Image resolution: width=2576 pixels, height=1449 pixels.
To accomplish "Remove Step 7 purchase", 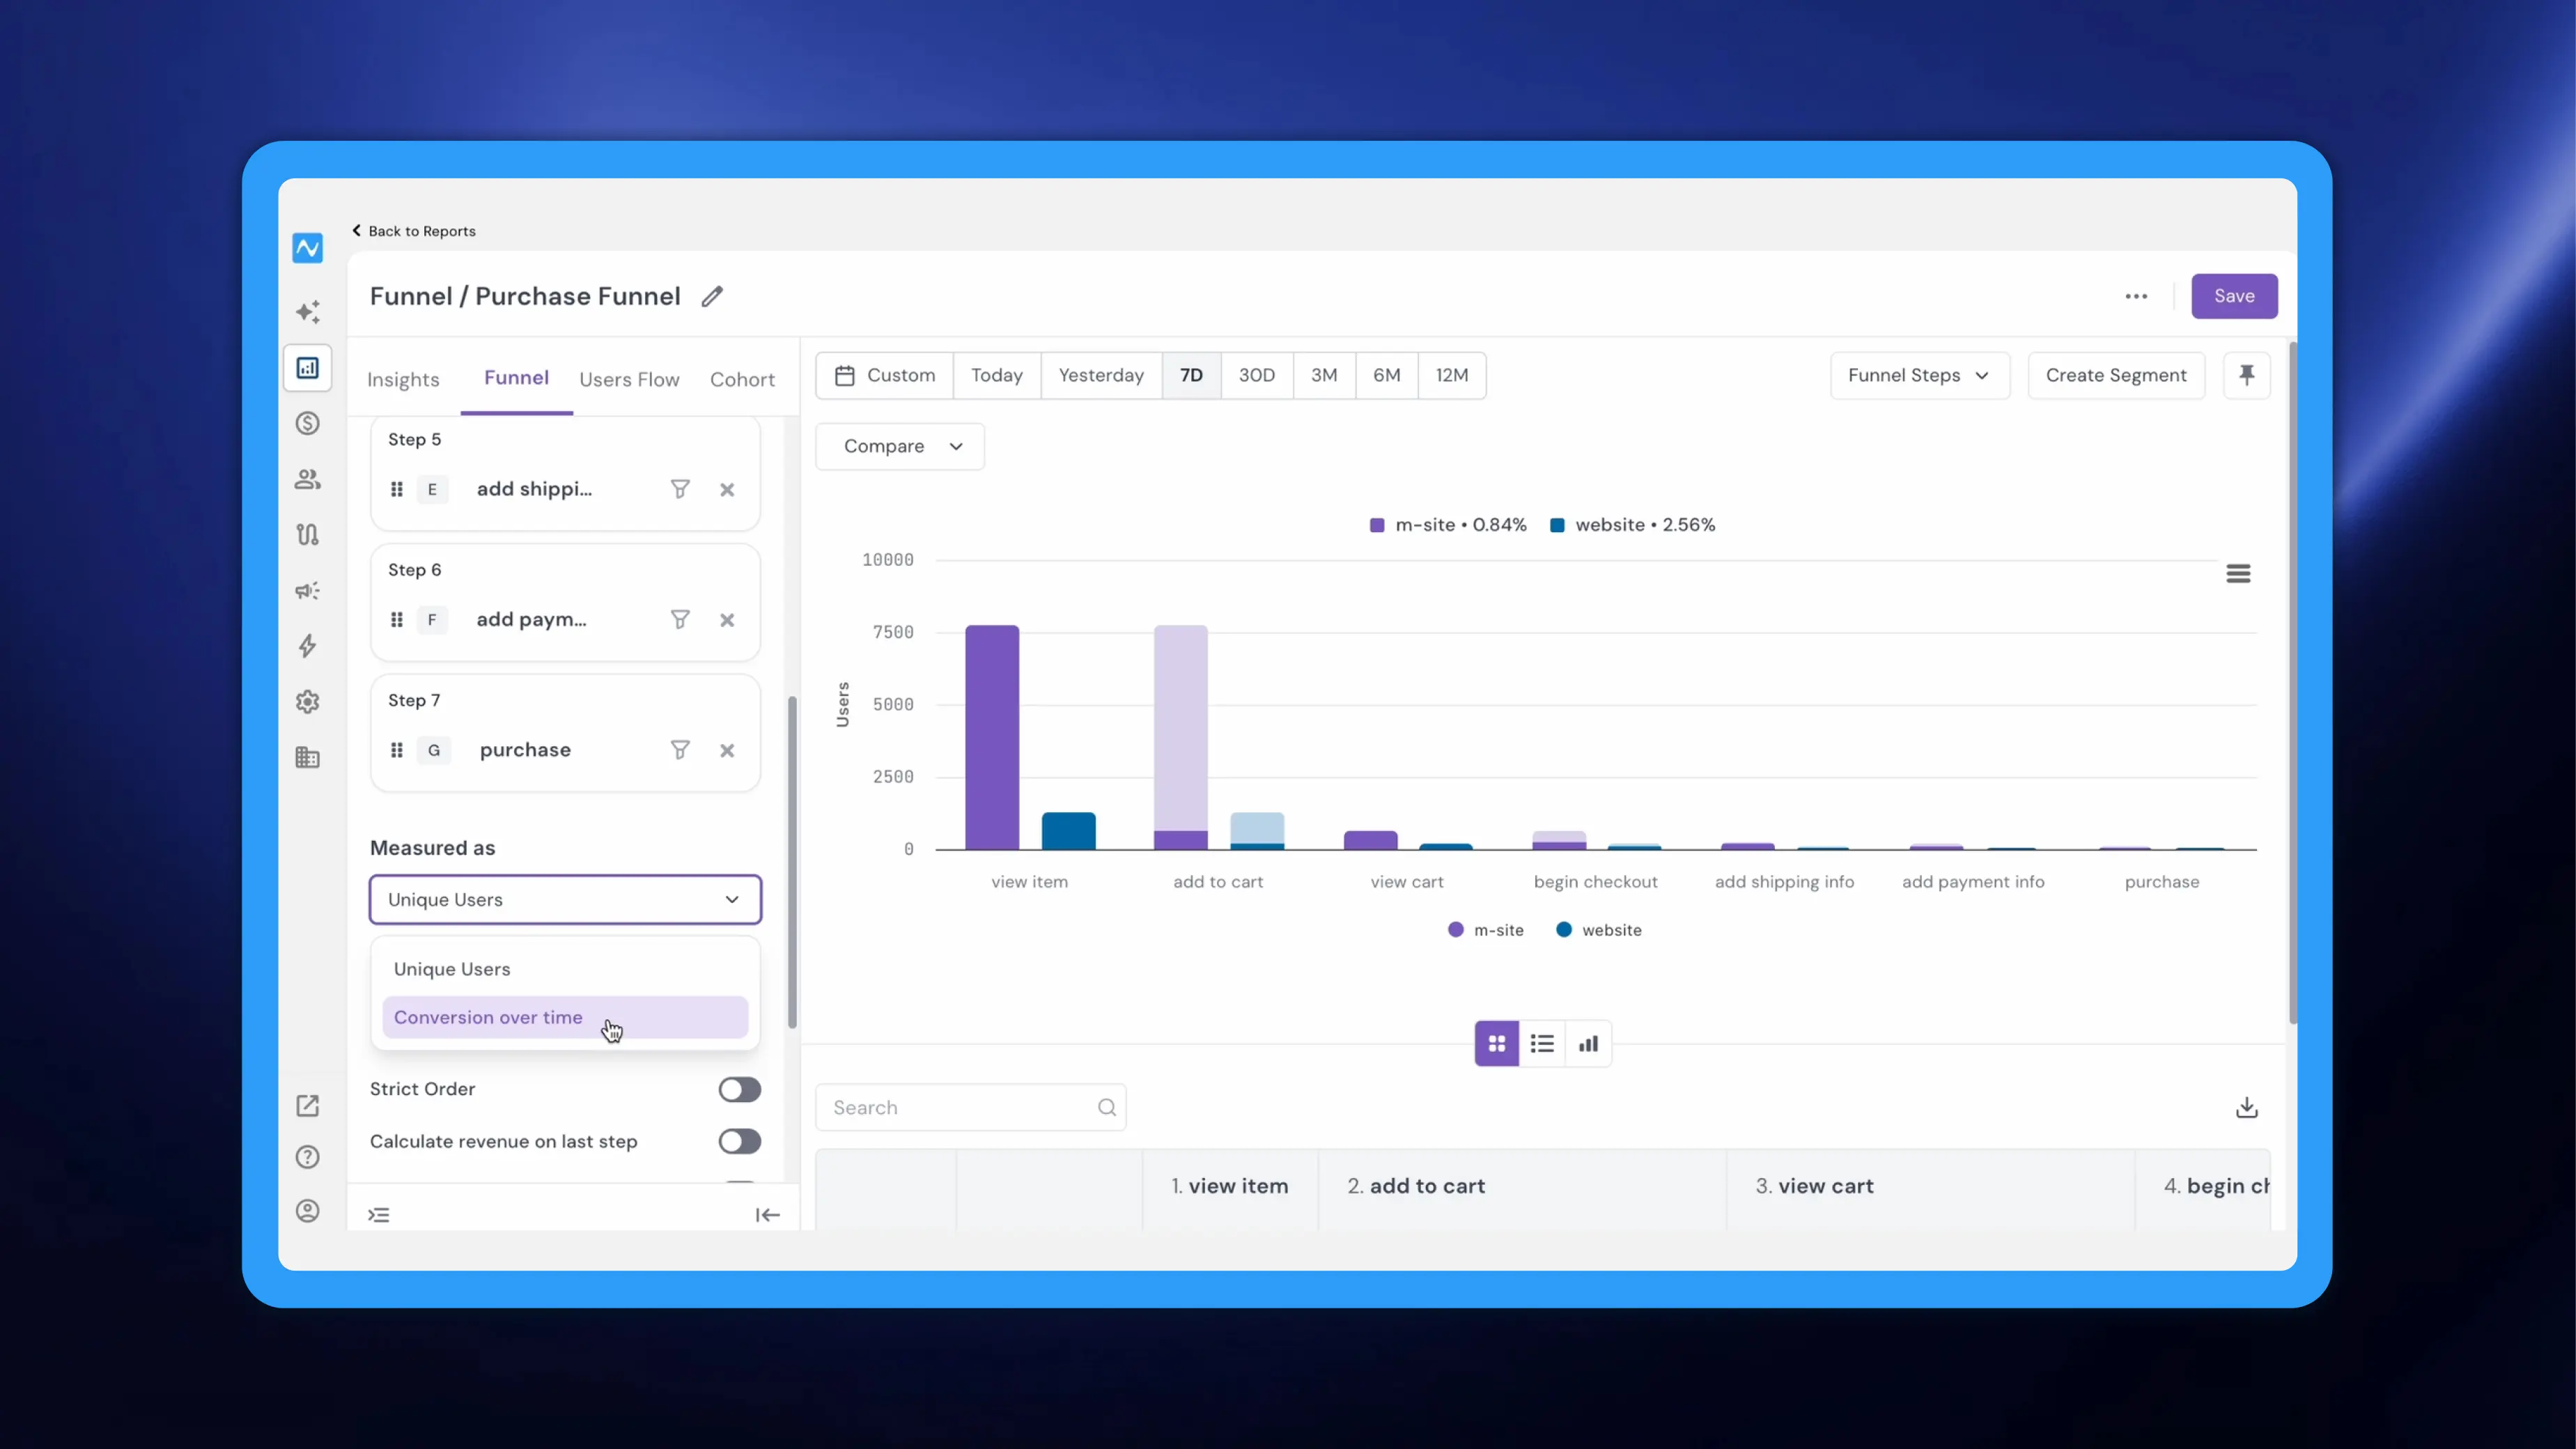I will (727, 750).
